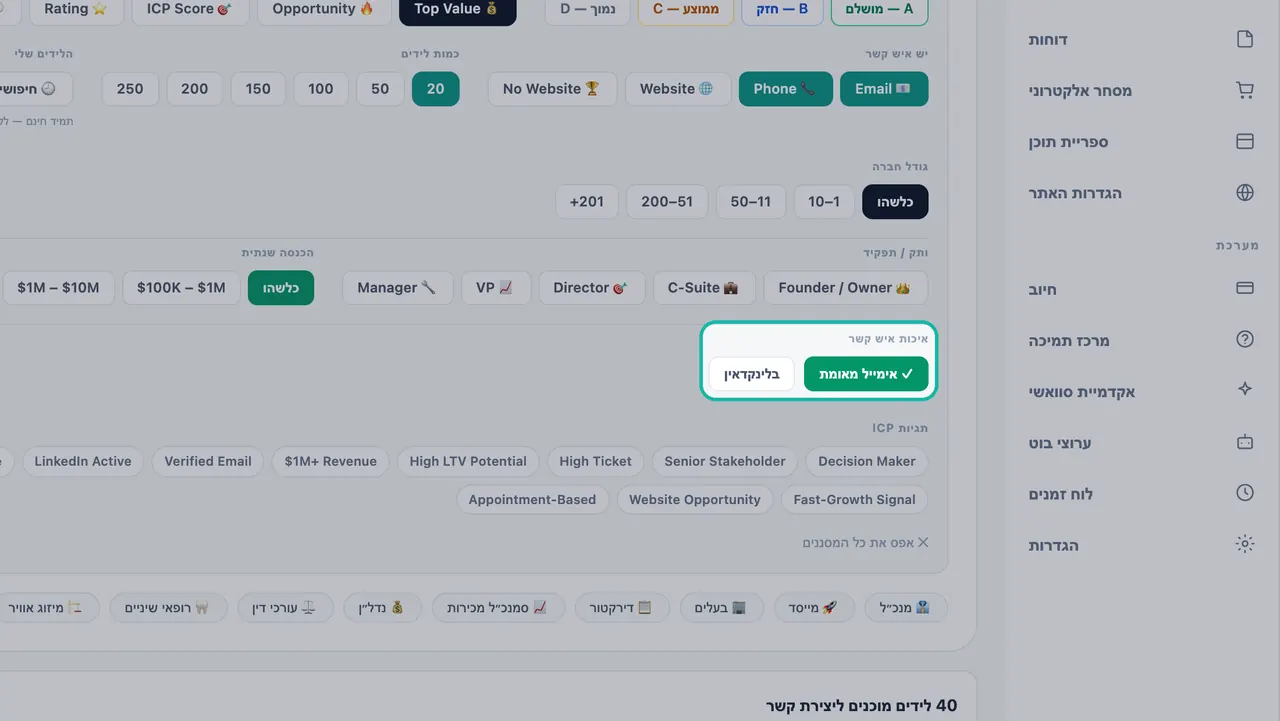
Task: Select the C-Suite seniority chip
Action: click(703, 287)
